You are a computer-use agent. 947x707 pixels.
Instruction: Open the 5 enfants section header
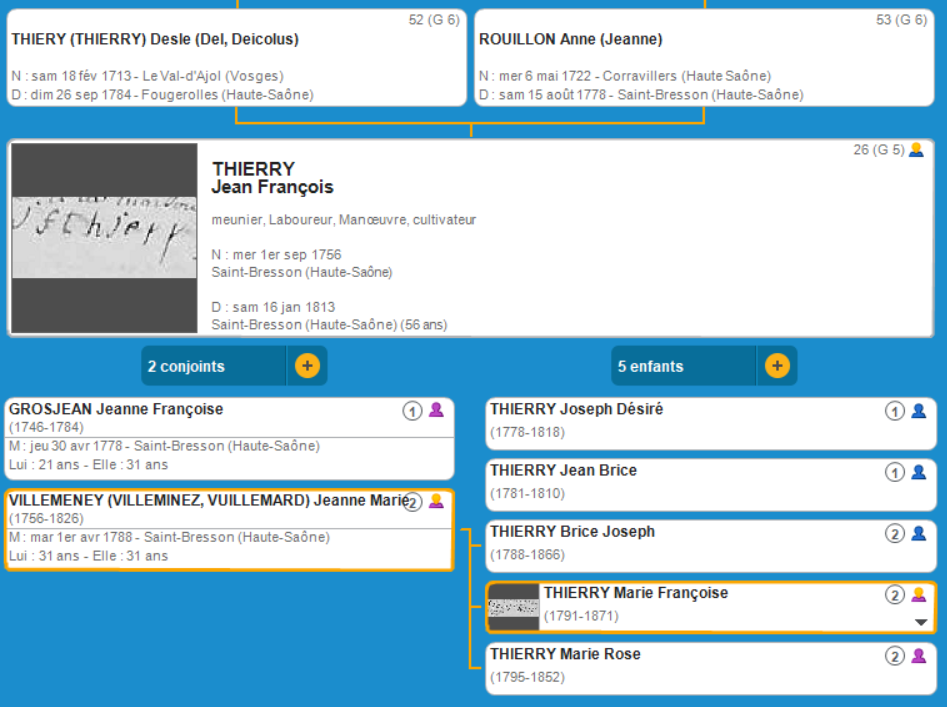684,366
